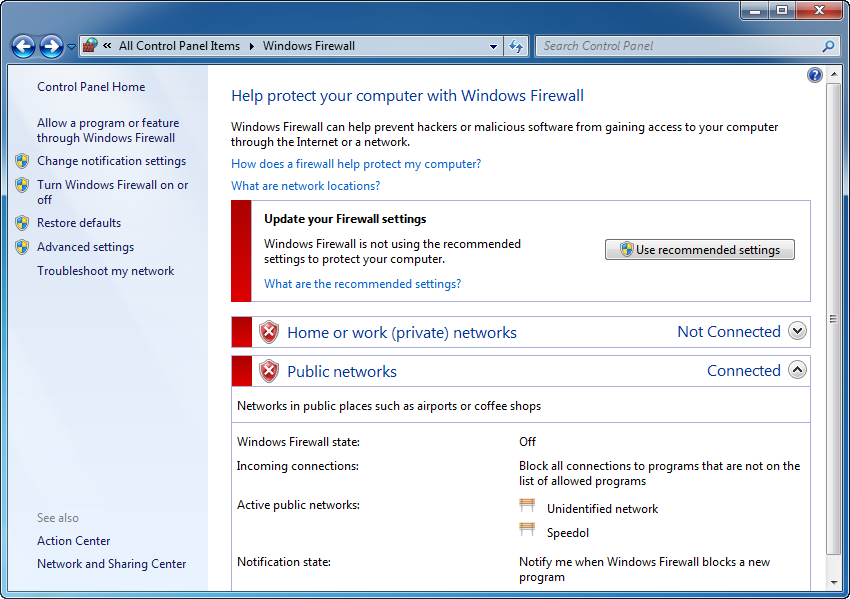This screenshot has width=850, height=599.
Task: Click the firewall state value Off
Action: (527, 442)
